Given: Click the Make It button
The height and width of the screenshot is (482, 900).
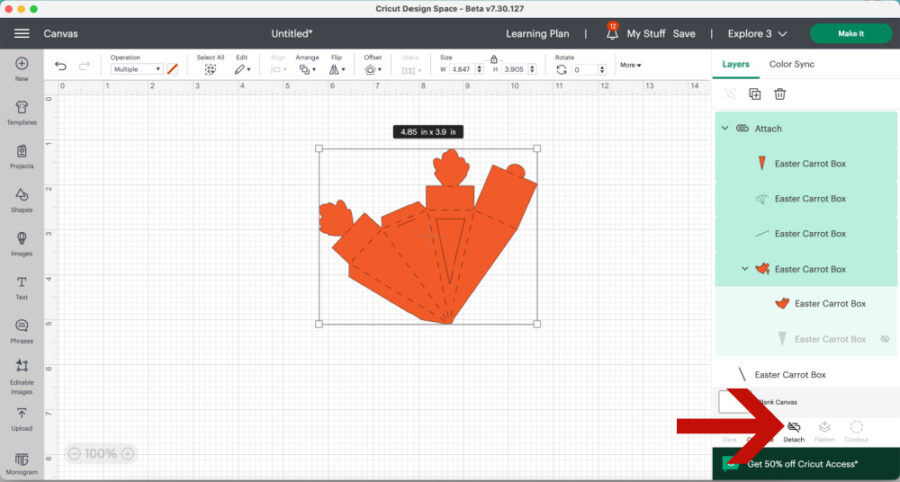Looking at the screenshot, I should point(850,33).
